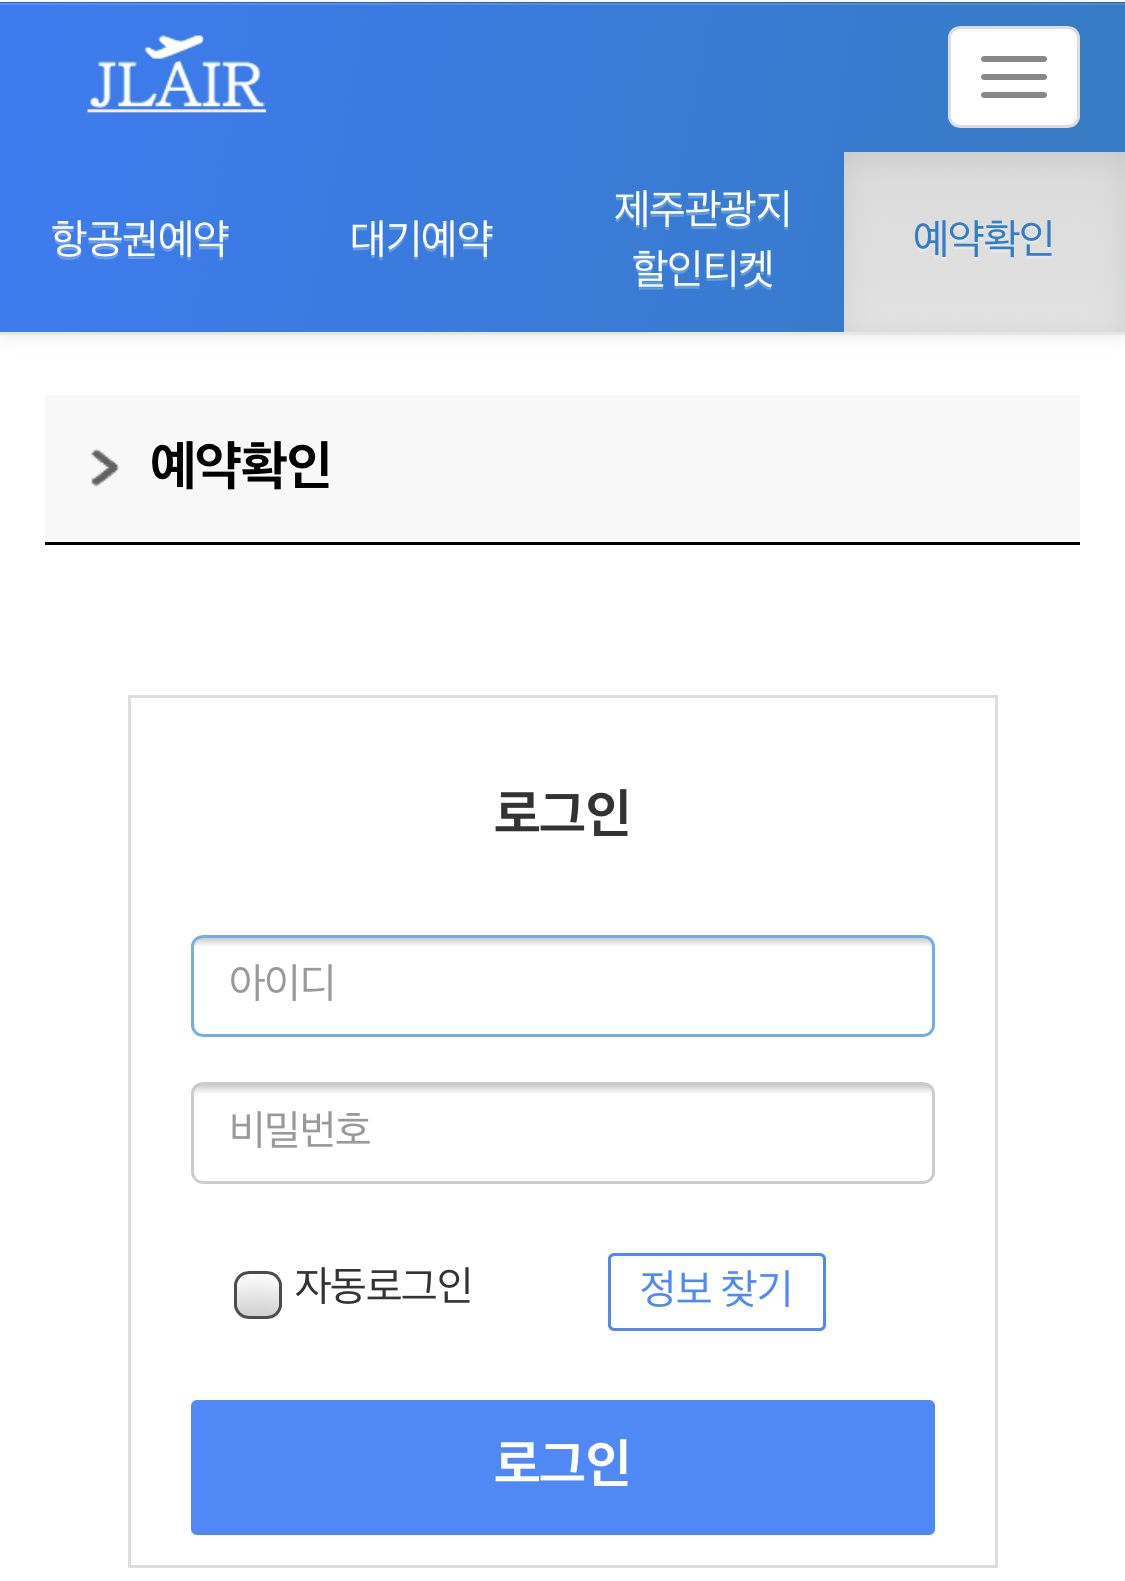Click the 정보 찾기 outlined link text
The height and width of the screenshot is (1581, 1125).
[x=716, y=1292]
